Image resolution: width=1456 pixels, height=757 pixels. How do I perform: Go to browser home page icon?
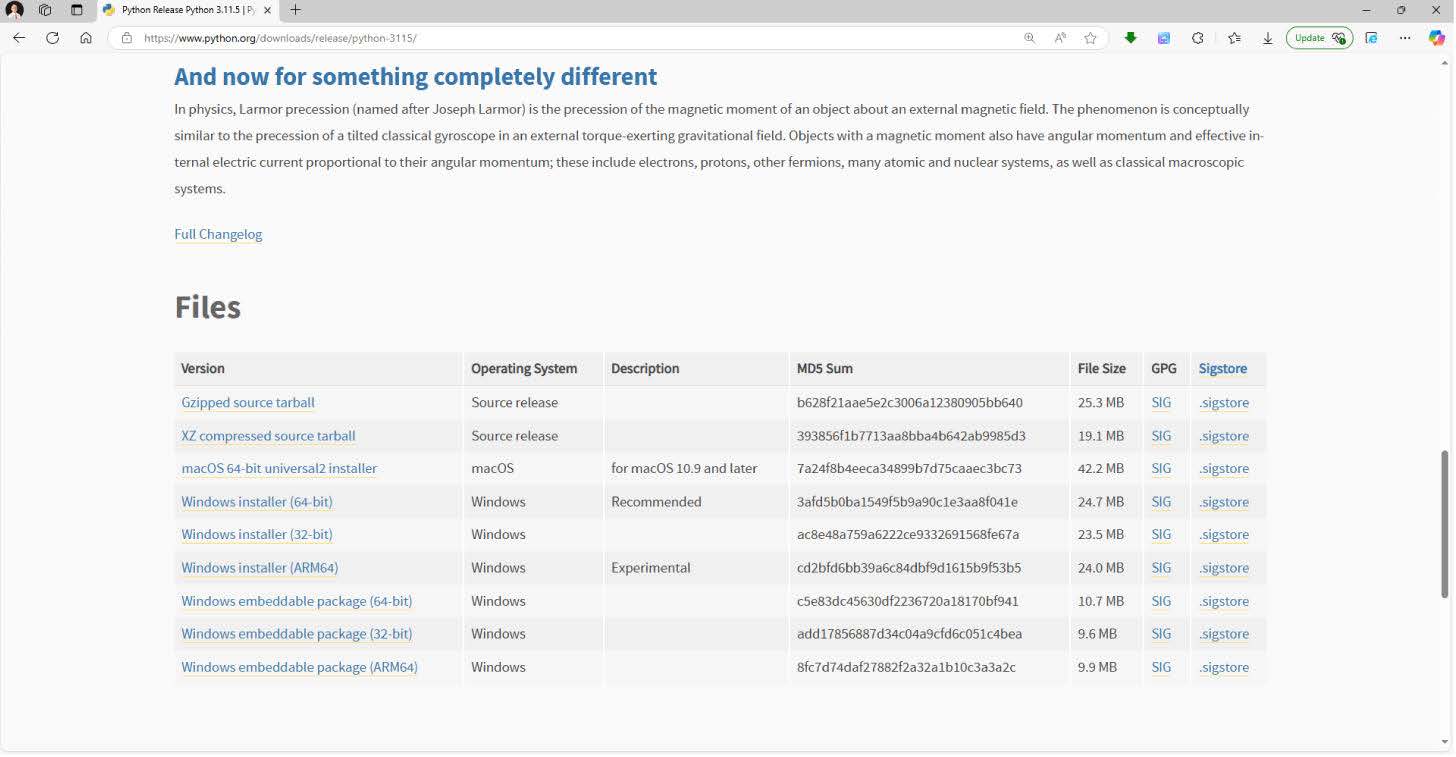pyautogui.click(x=86, y=38)
